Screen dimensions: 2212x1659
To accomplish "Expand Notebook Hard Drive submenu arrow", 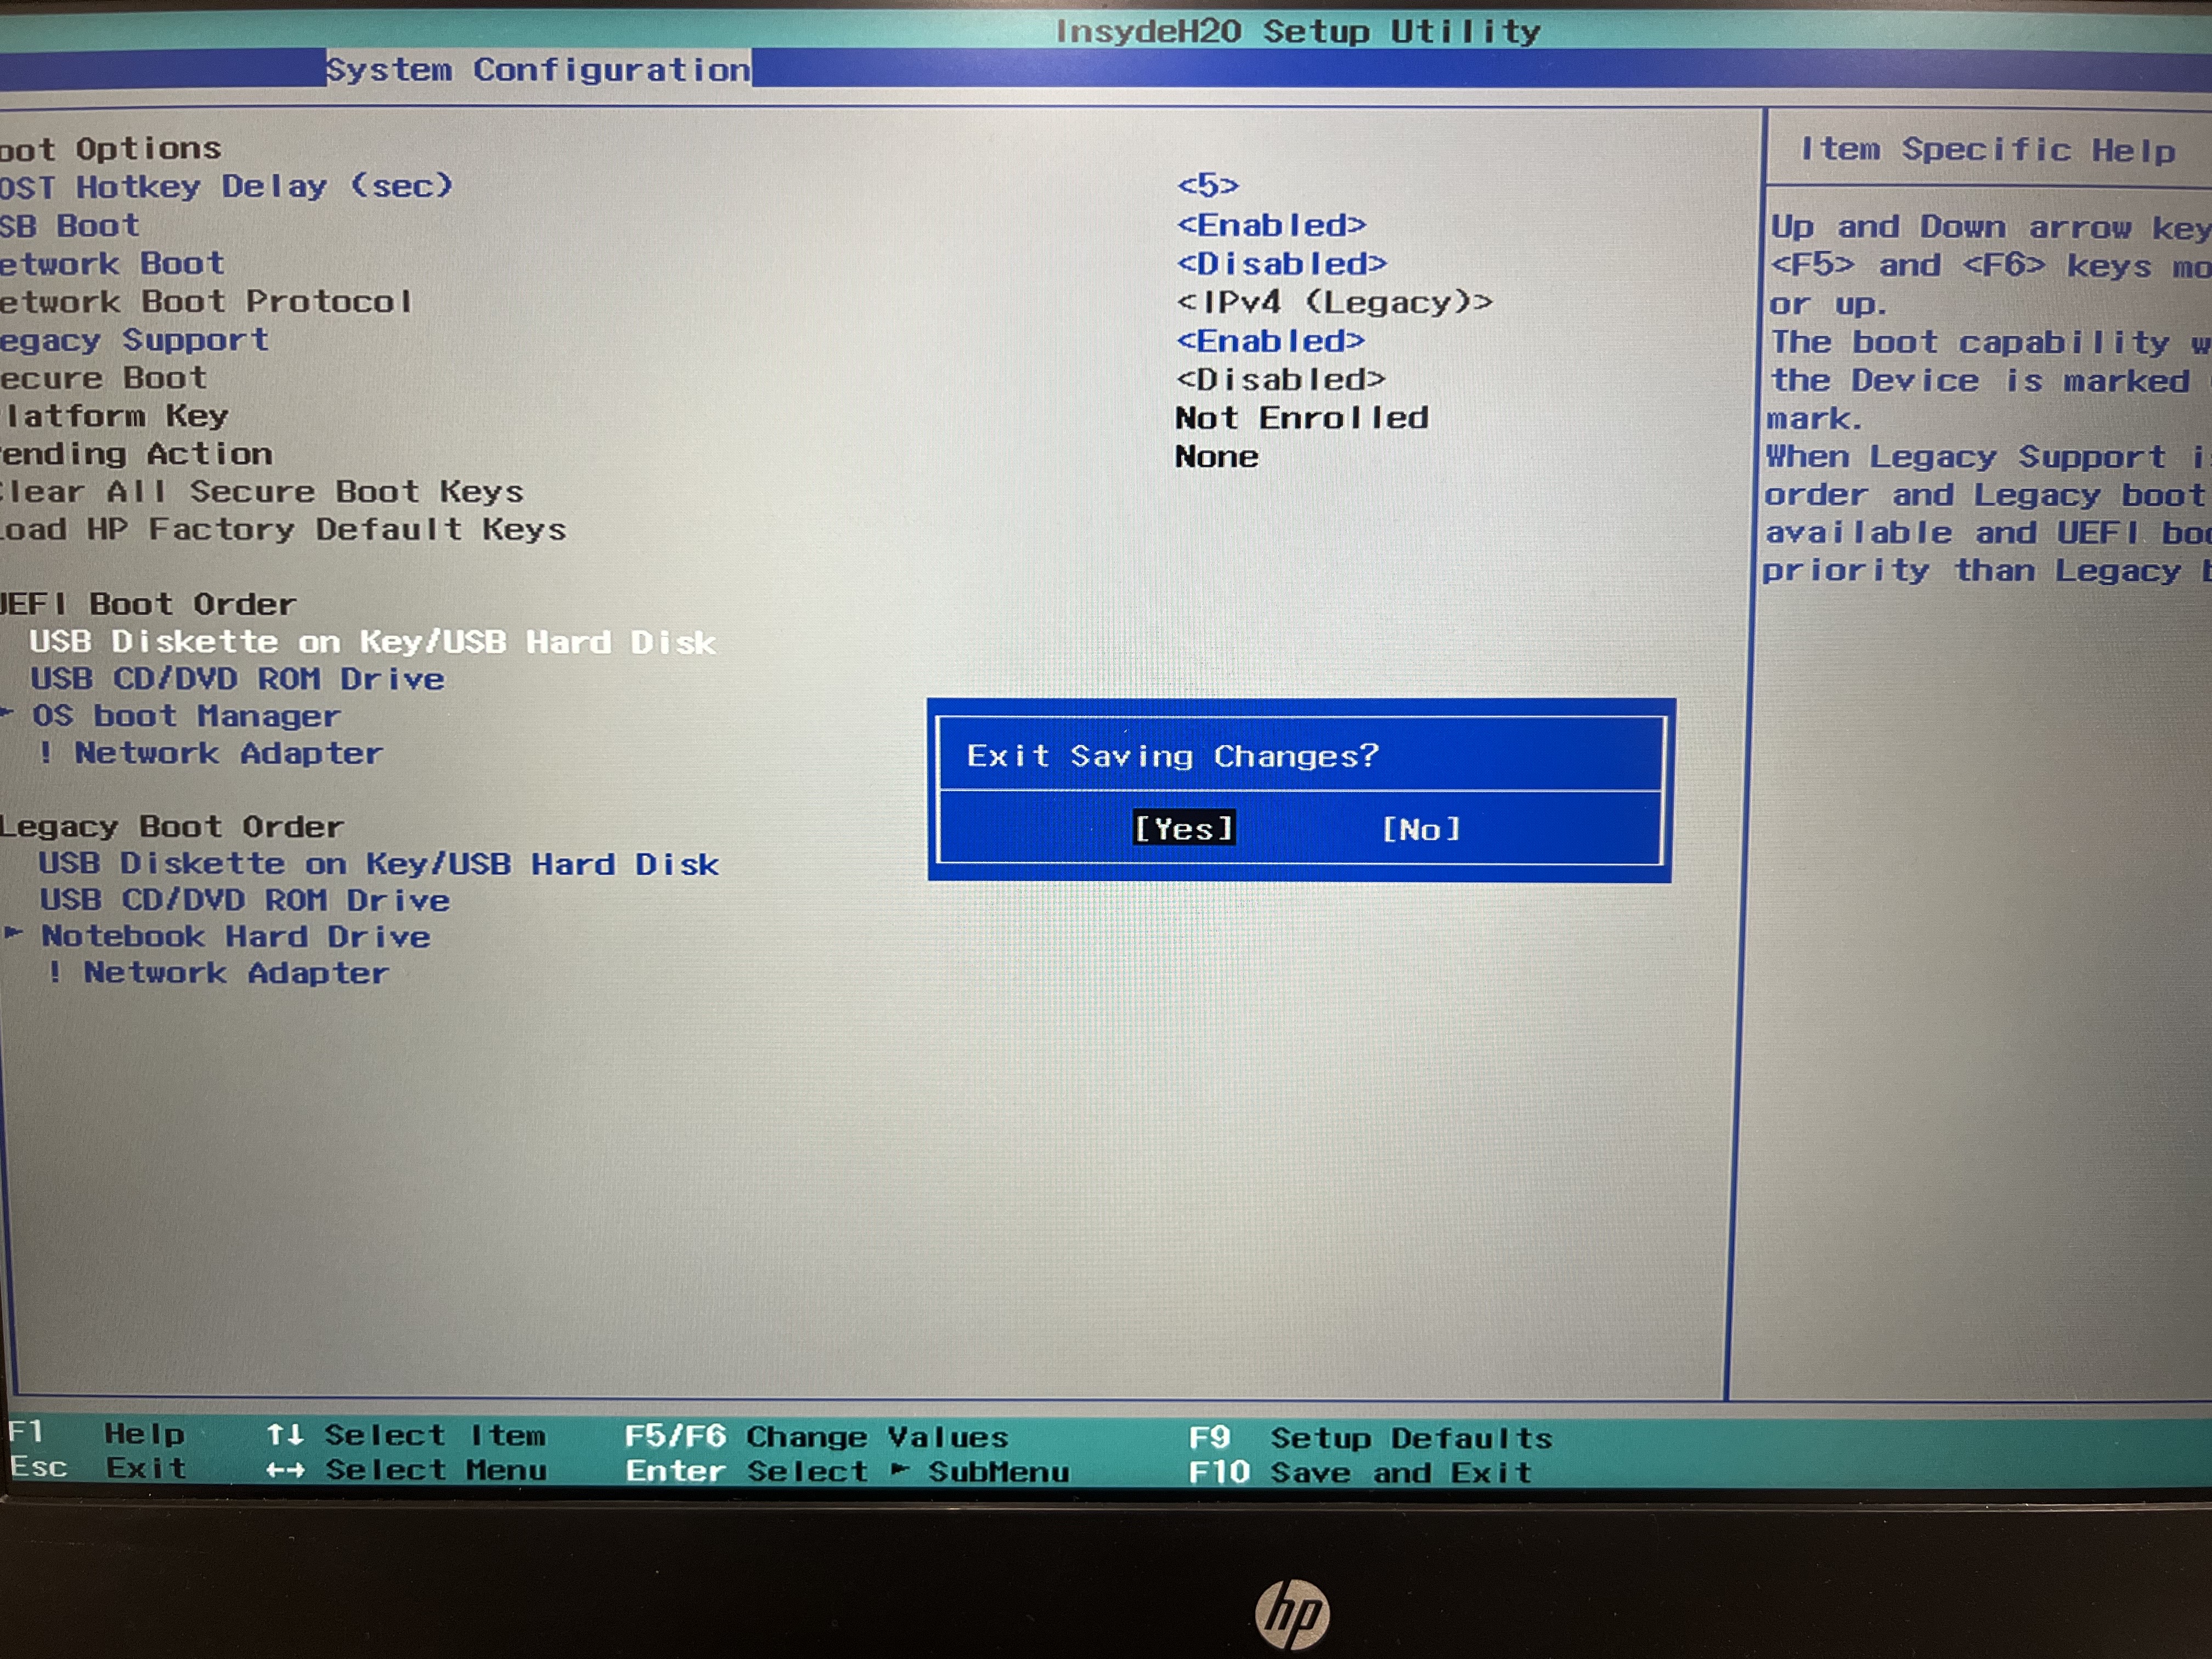I will tap(13, 933).
